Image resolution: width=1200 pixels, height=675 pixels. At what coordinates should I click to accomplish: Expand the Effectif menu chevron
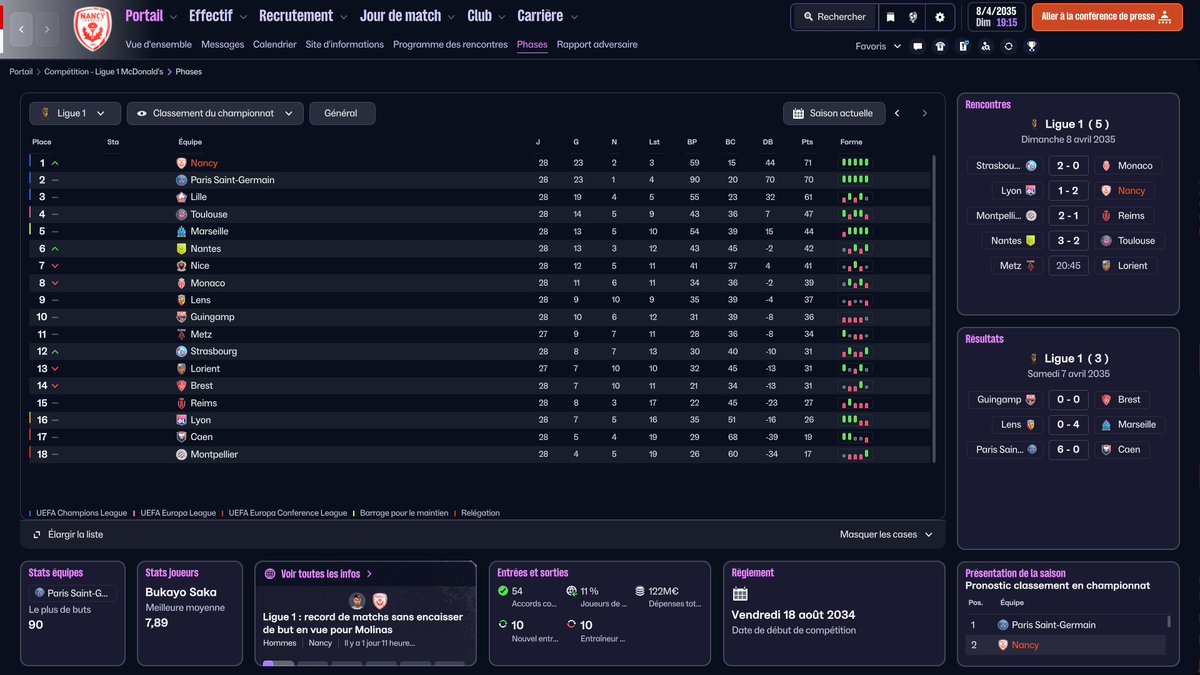(x=244, y=17)
